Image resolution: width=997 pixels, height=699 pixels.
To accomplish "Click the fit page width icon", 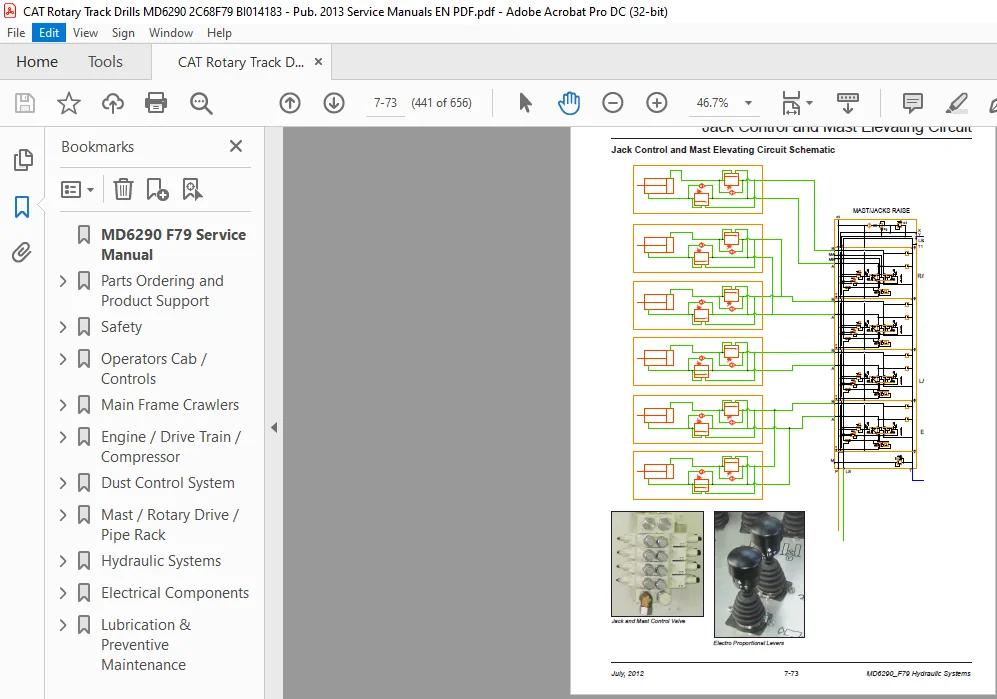I will tap(791, 103).
